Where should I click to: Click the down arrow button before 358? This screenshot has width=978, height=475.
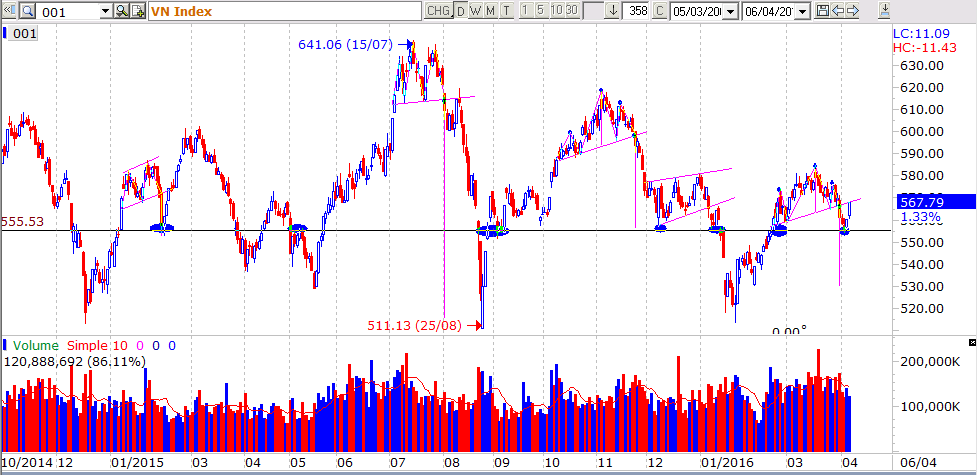click(613, 11)
